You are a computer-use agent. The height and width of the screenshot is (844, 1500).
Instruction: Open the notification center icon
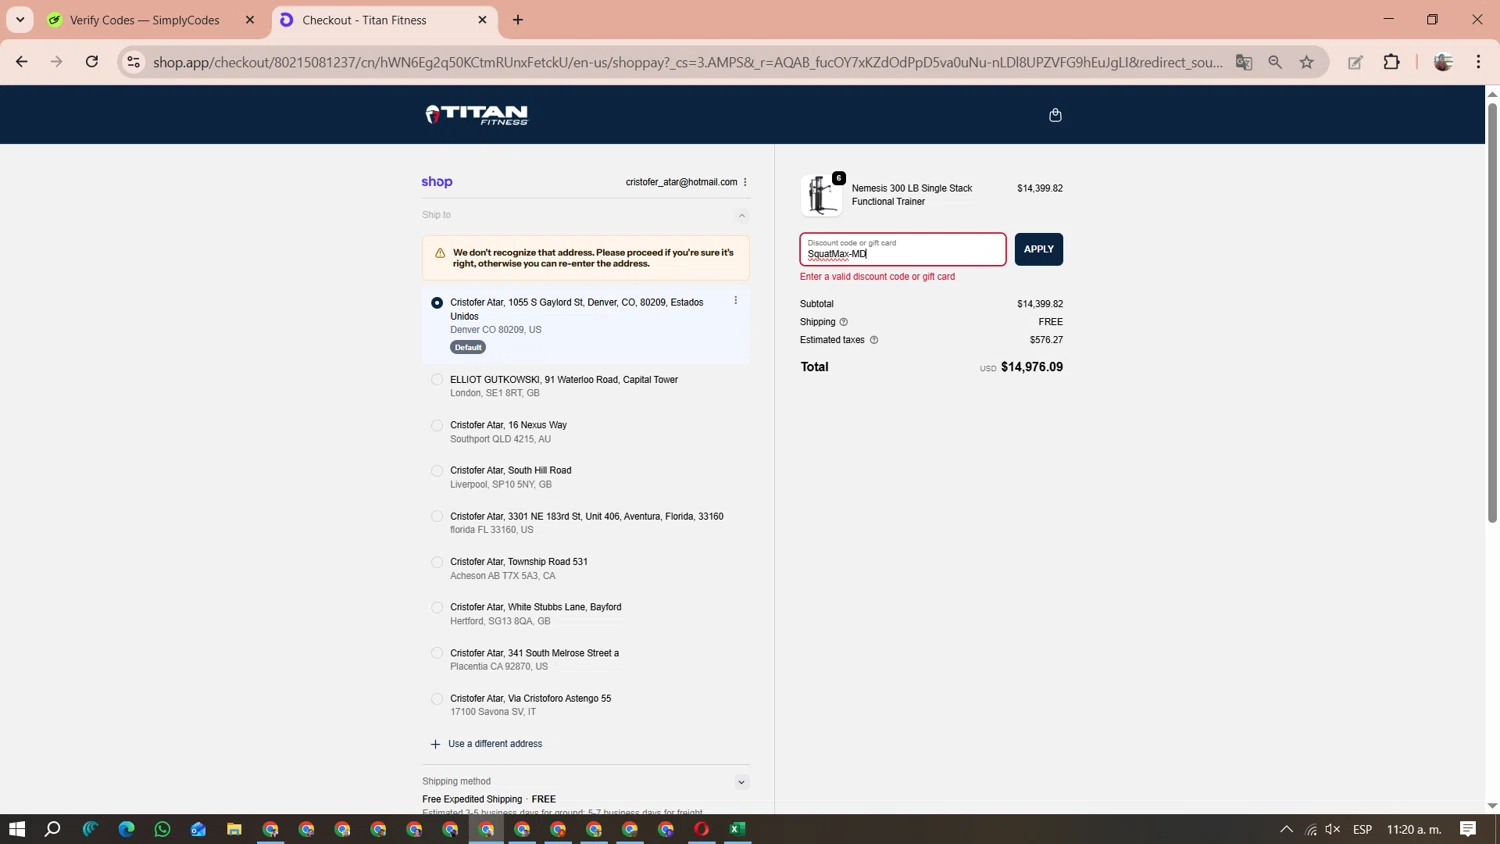point(1468,829)
